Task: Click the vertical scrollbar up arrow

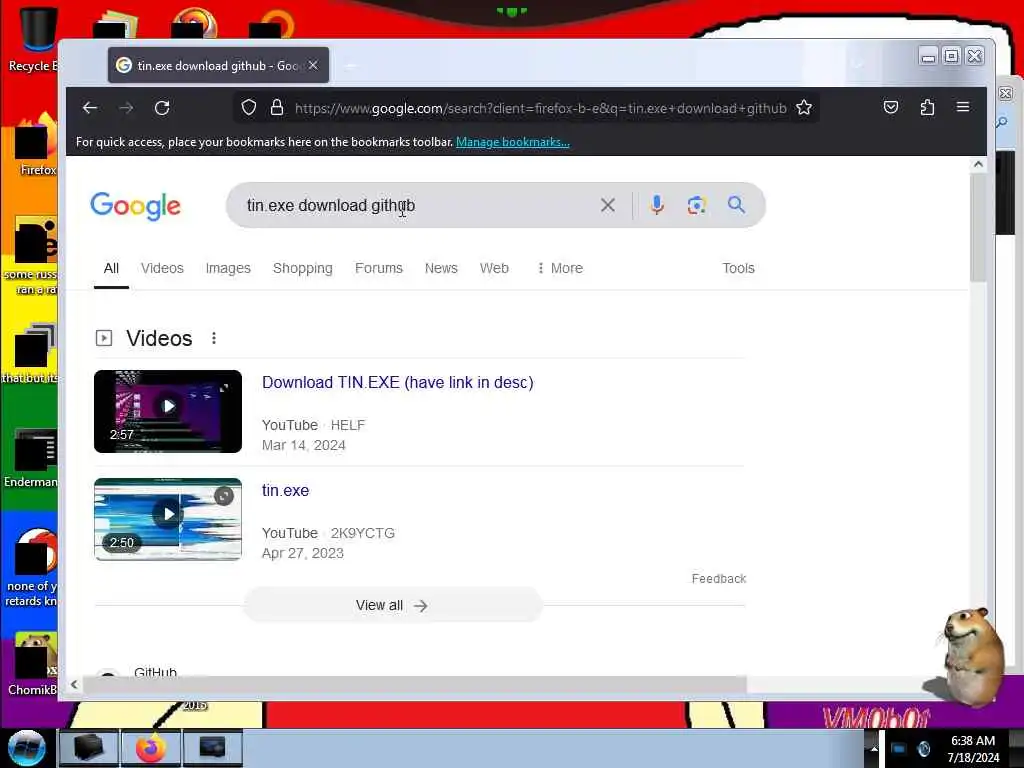Action: click(978, 165)
